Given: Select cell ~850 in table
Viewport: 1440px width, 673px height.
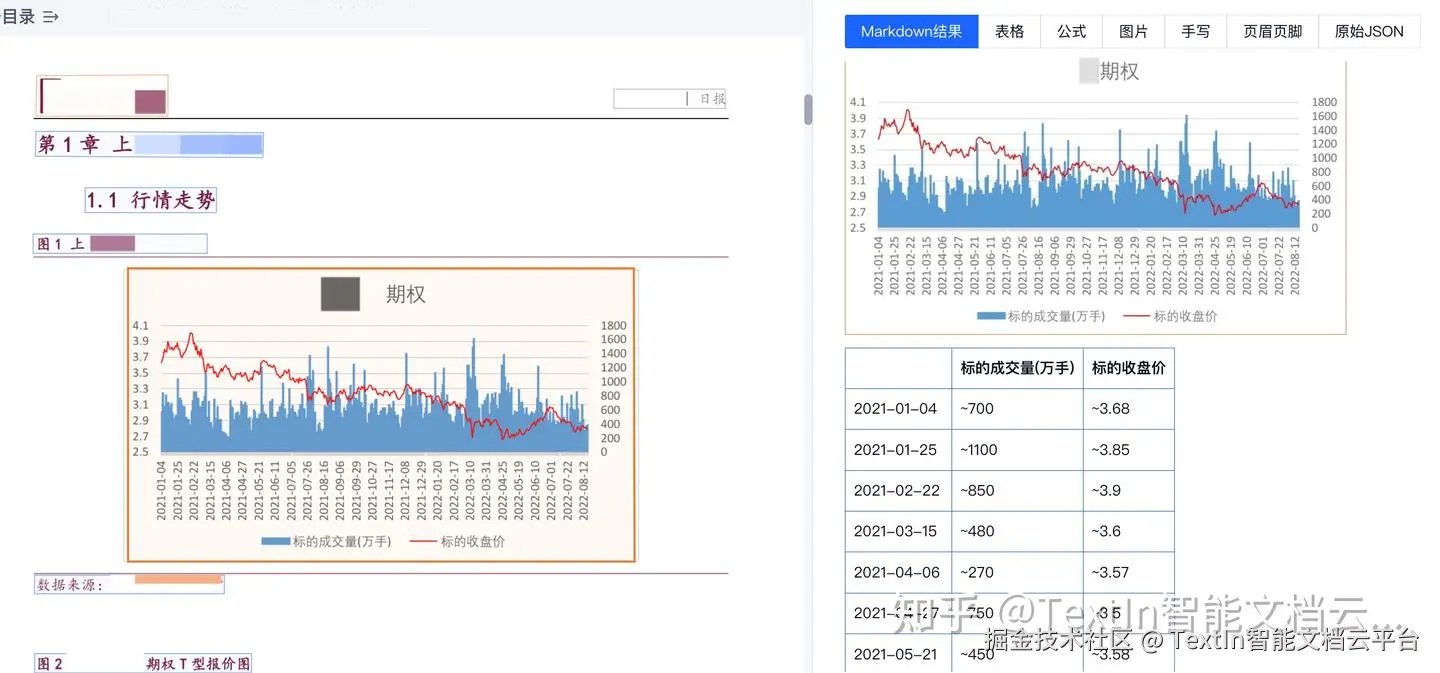Looking at the screenshot, I should coord(1017,491).
